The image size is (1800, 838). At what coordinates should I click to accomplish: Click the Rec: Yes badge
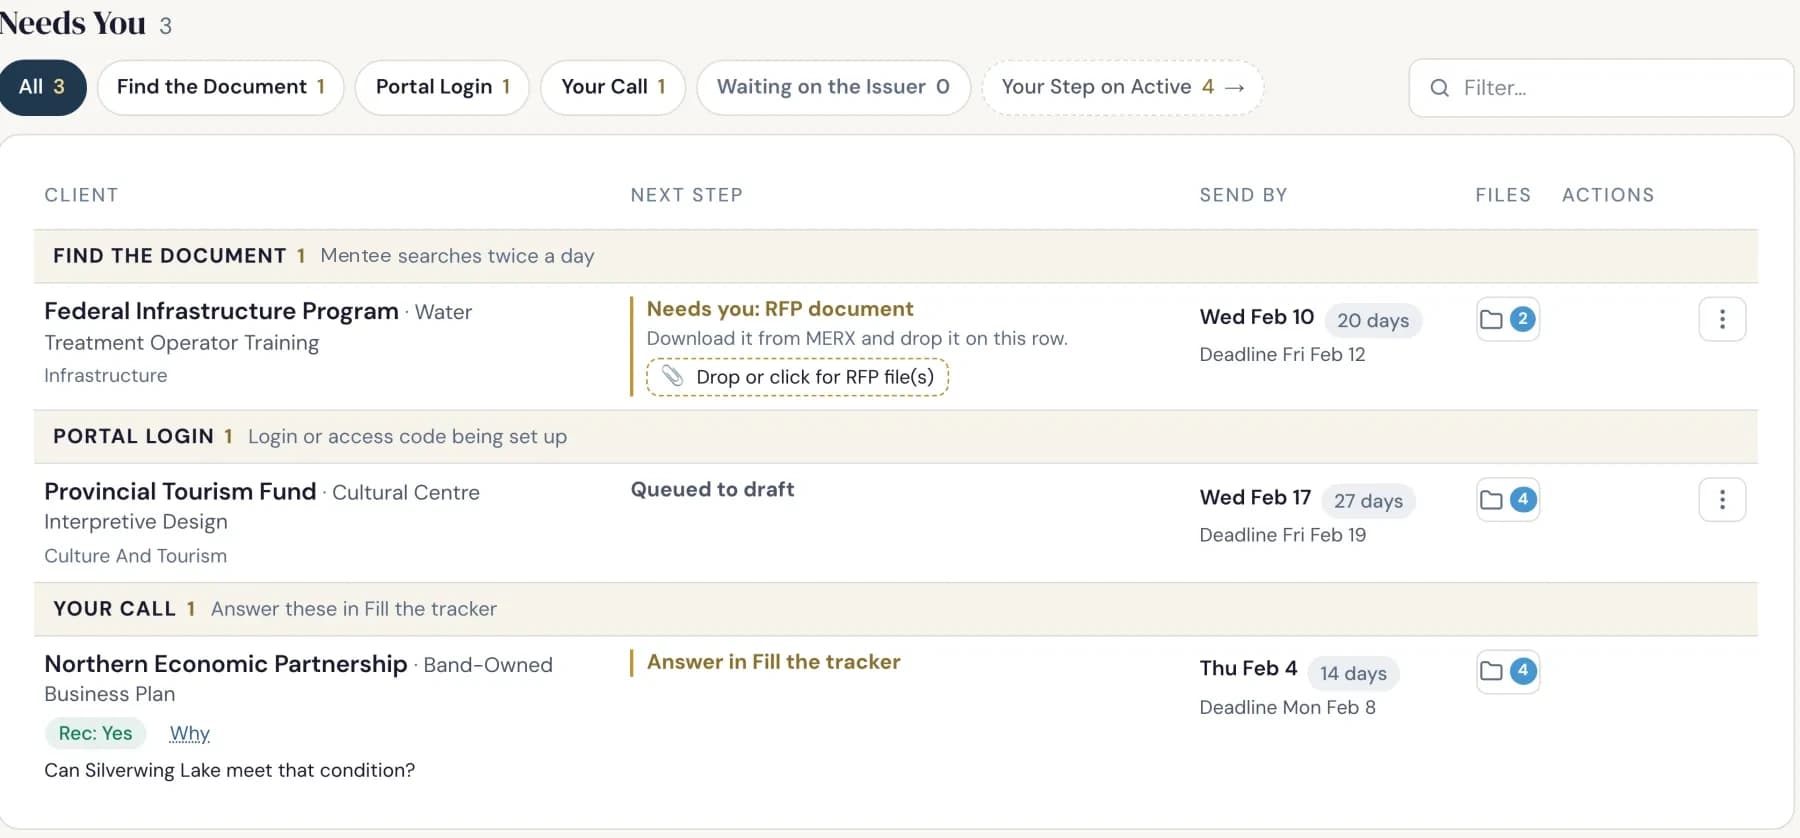pyautogui.click(x=95, y=733)
